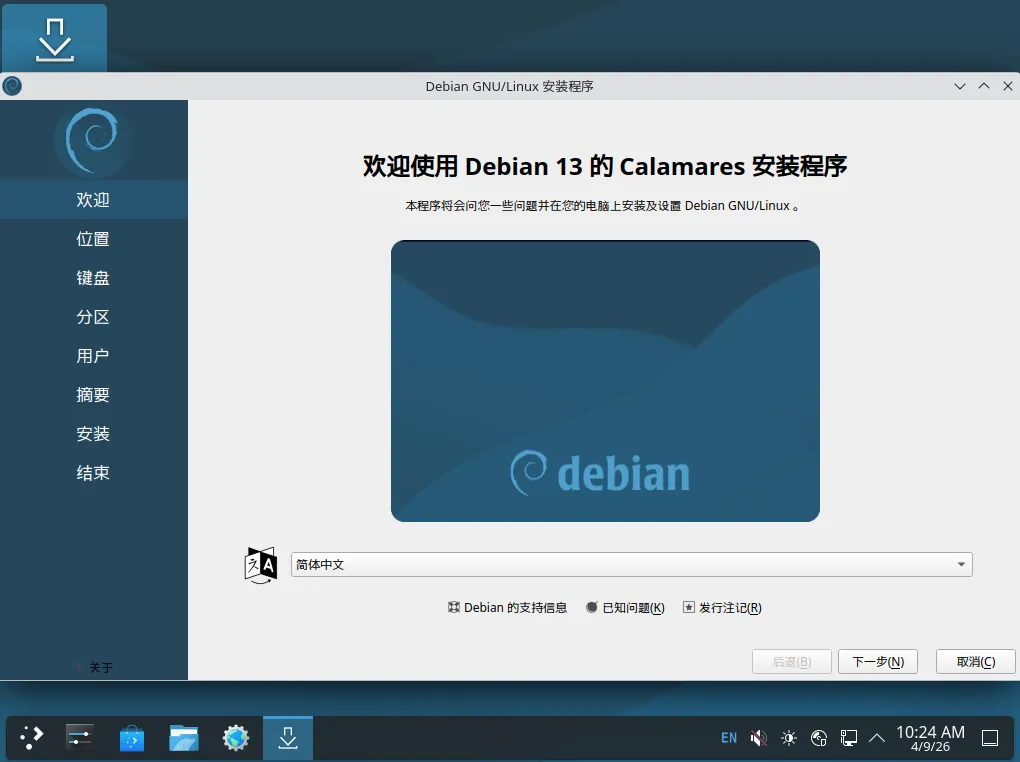Click the language translation icon
1020x762 pixels.
click(260, 565)
